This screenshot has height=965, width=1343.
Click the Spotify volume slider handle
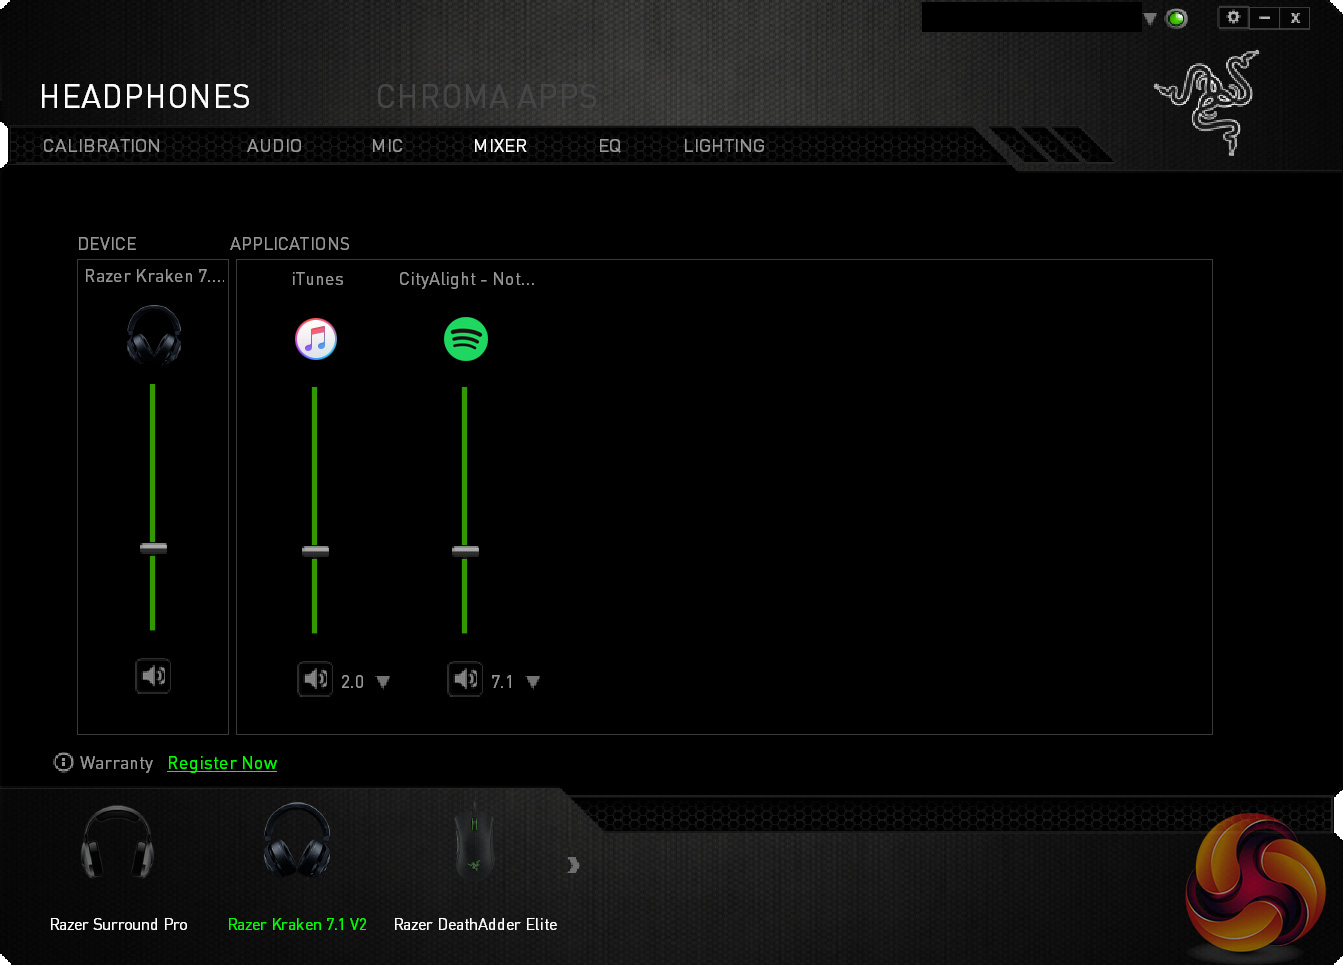[x=465, y=551]
